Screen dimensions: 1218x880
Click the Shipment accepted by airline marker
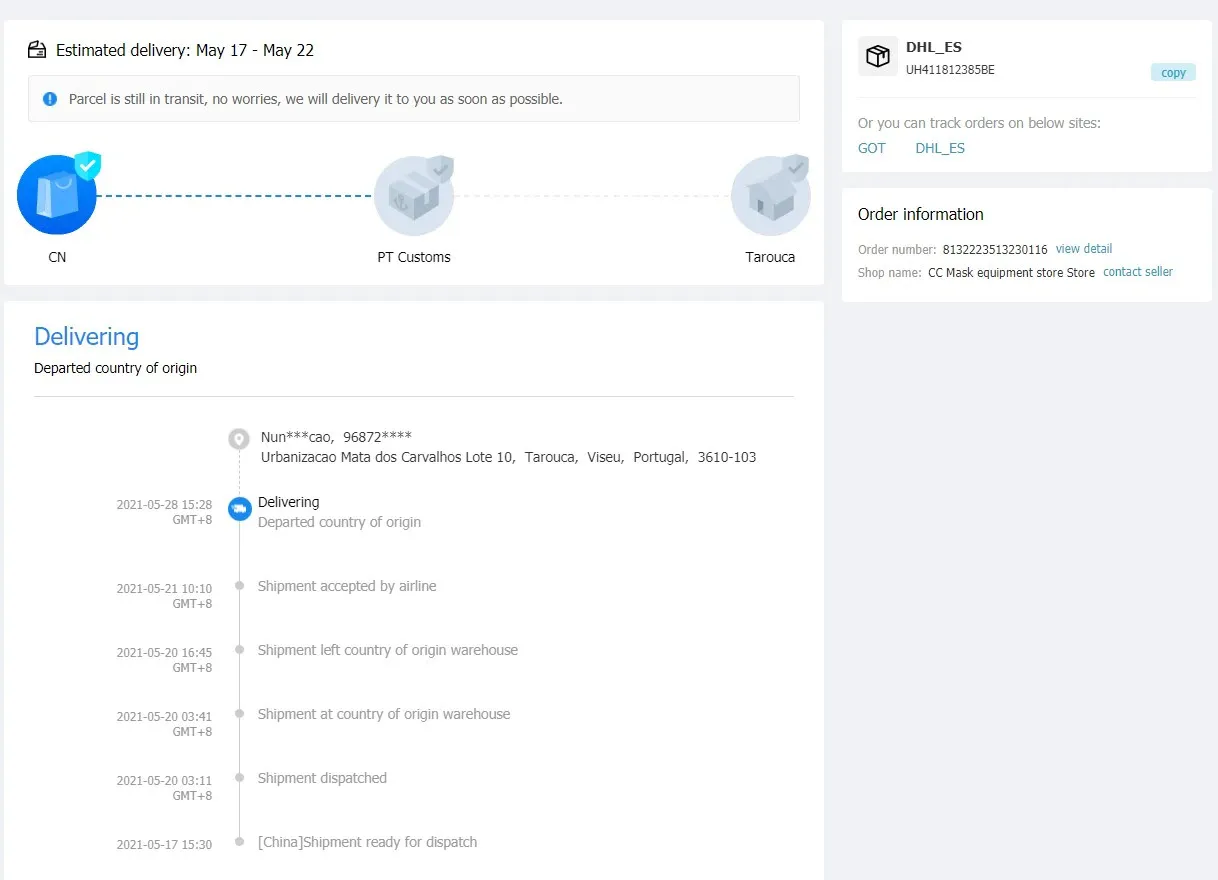click(x=239, y=586)
